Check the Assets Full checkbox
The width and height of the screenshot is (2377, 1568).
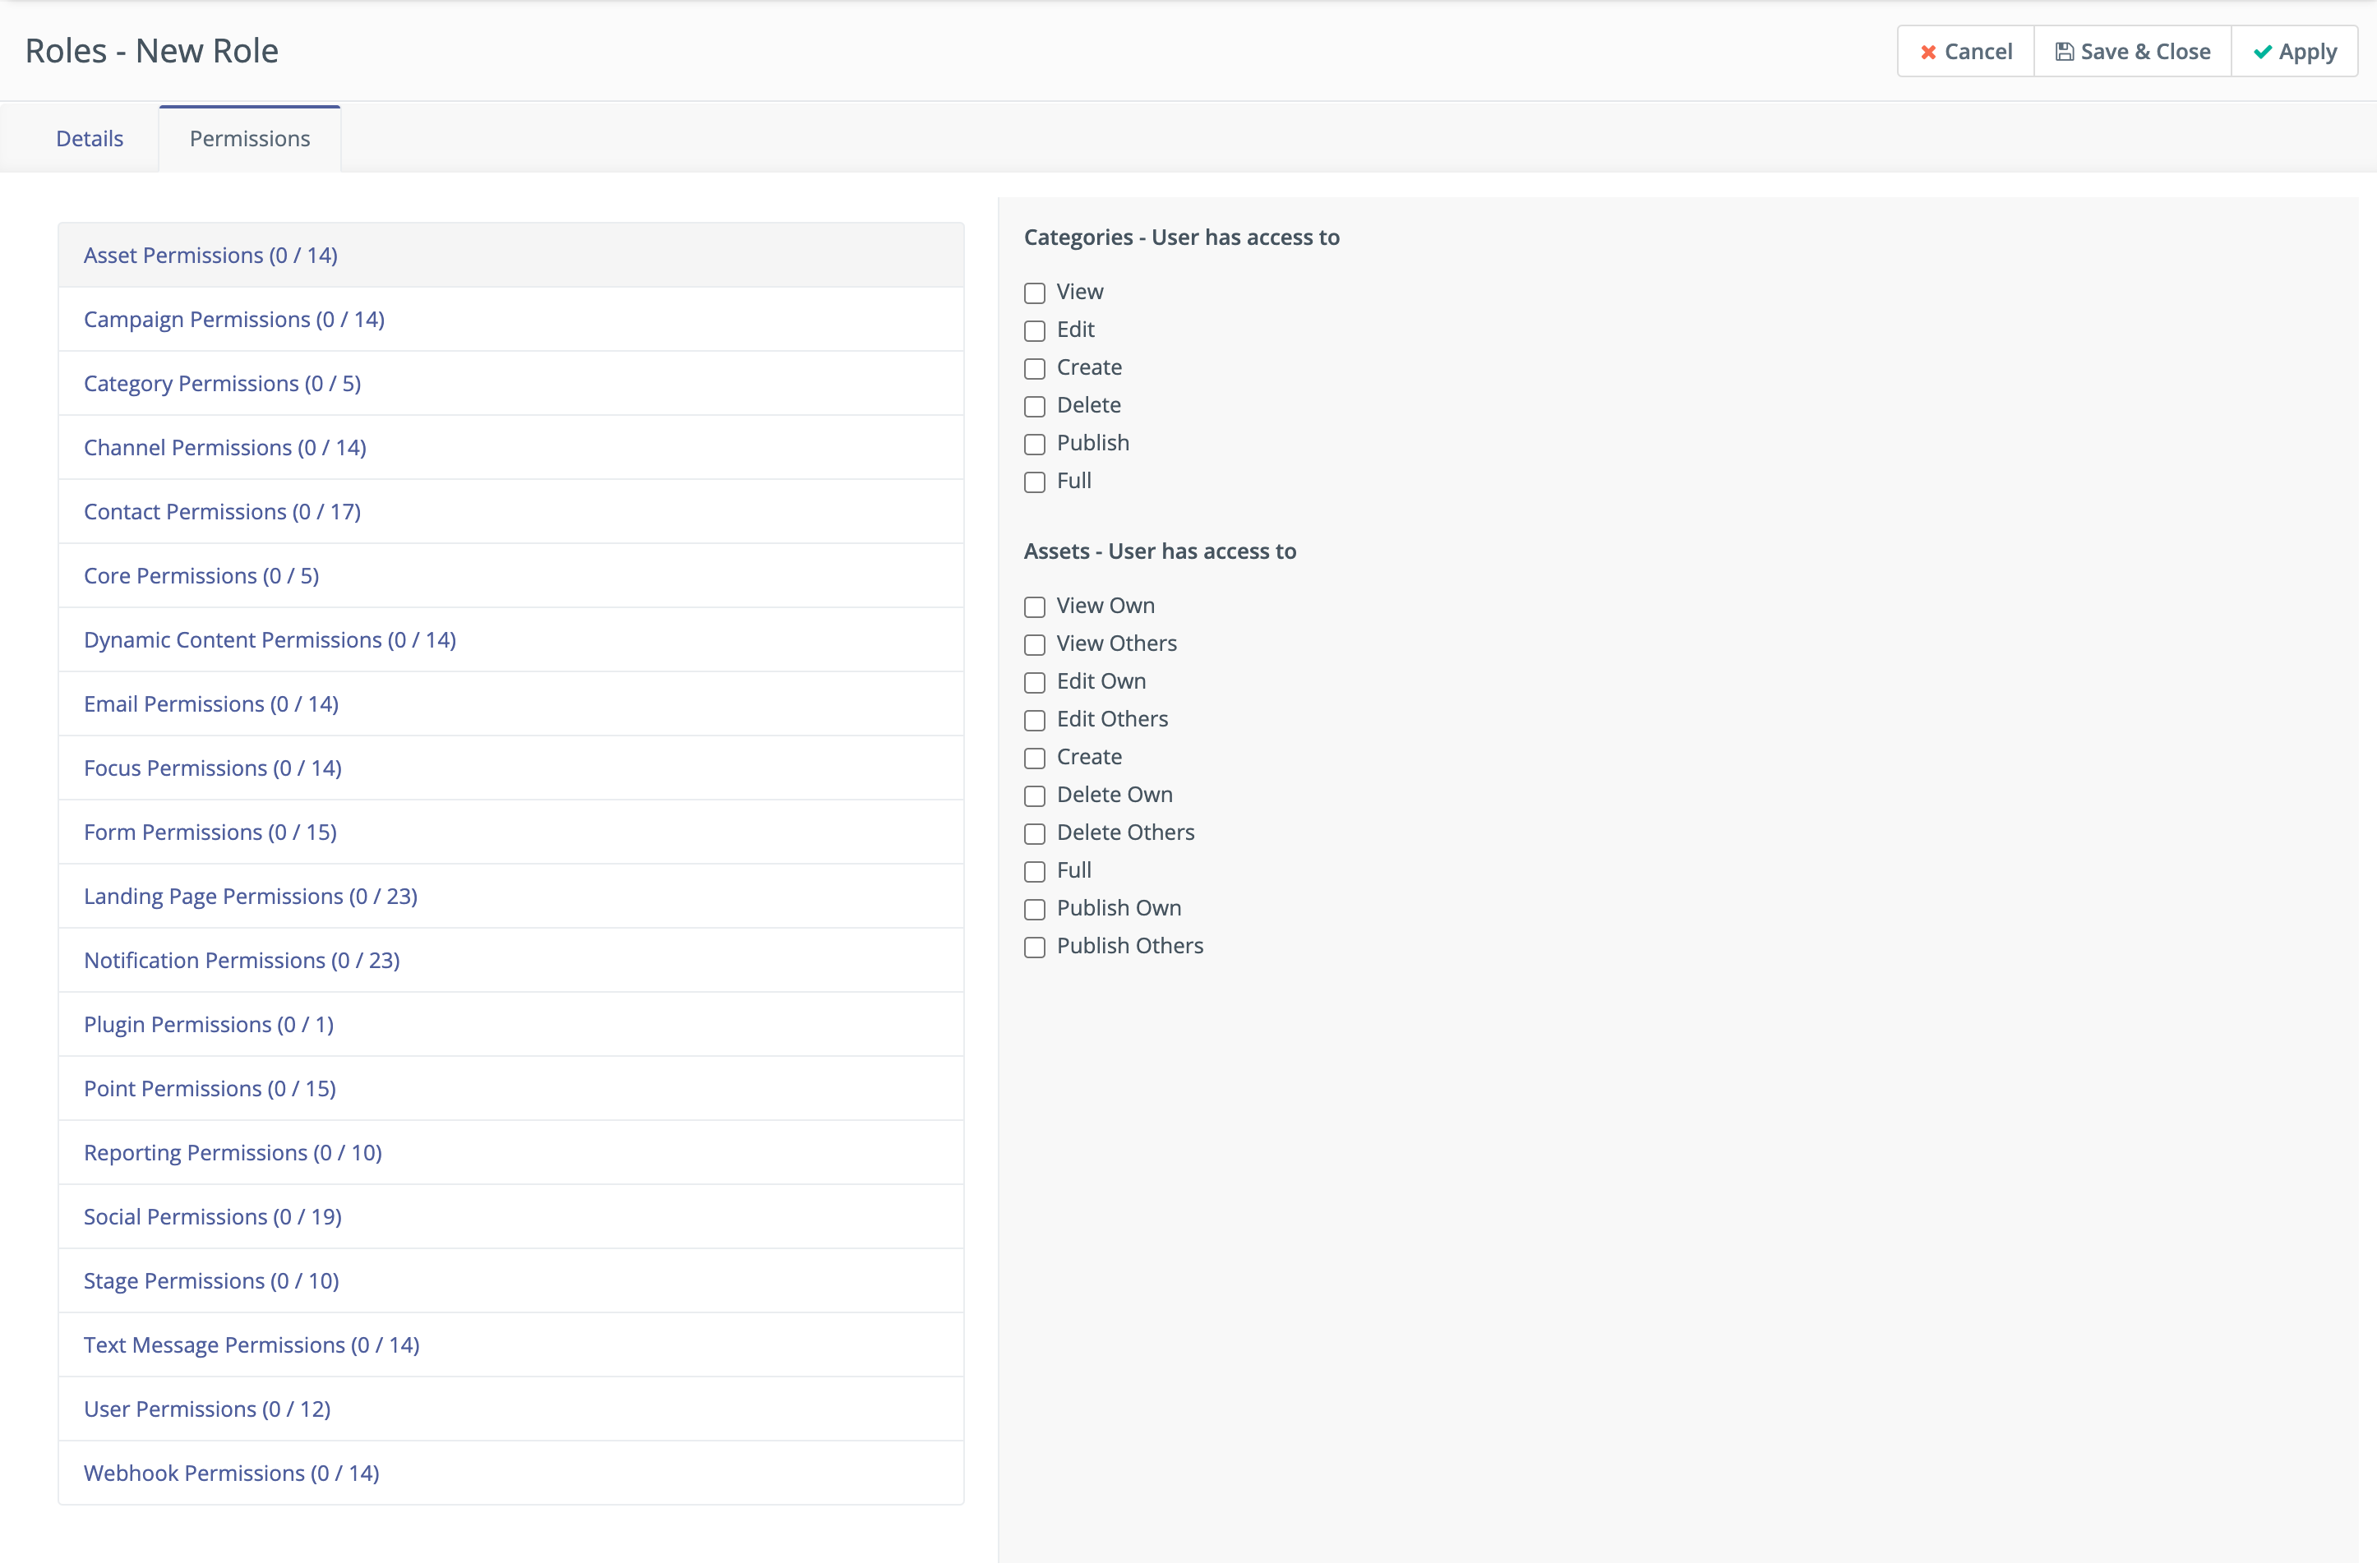pyautogui.click(x=1034, y=871)
